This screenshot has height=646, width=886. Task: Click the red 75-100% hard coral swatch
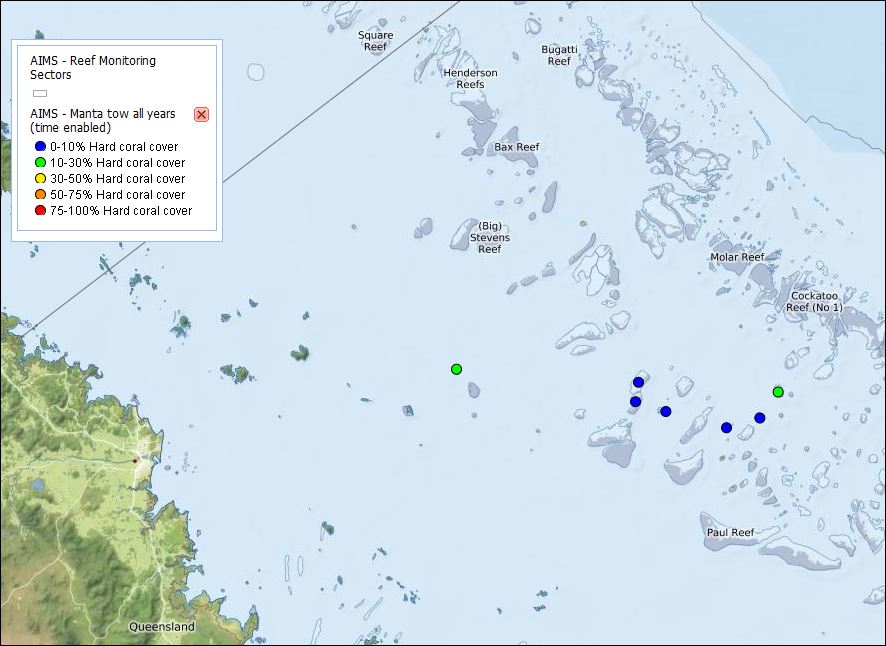coord(40,211)
